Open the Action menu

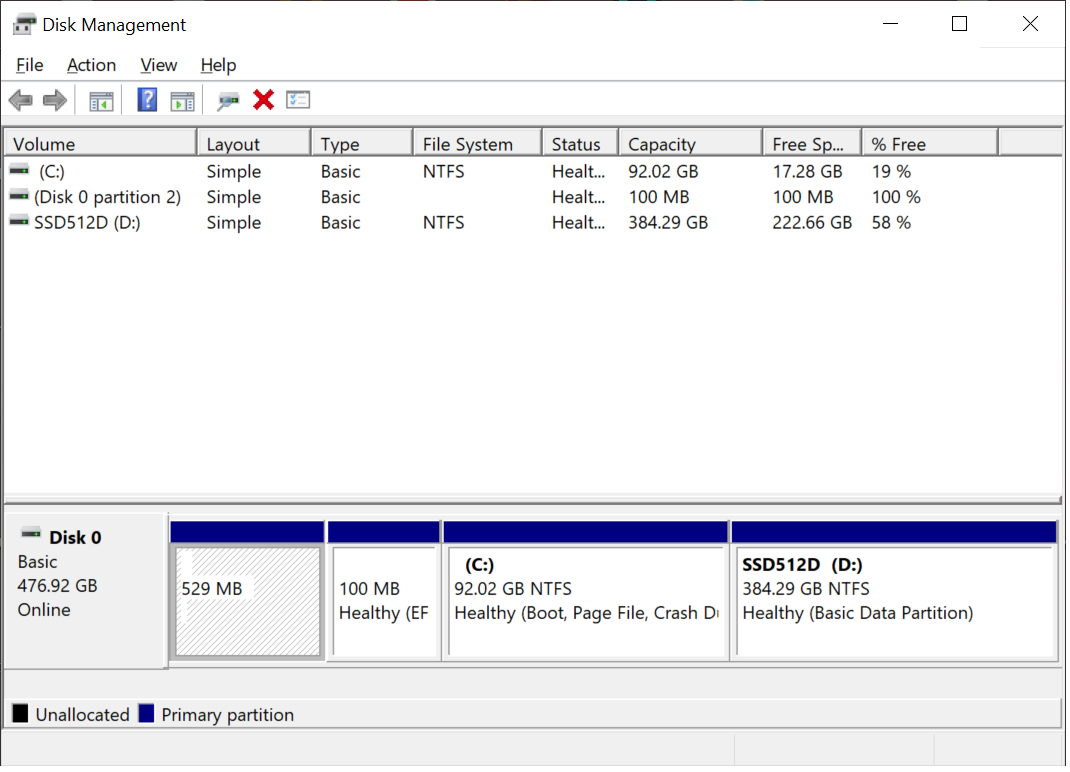91,65
